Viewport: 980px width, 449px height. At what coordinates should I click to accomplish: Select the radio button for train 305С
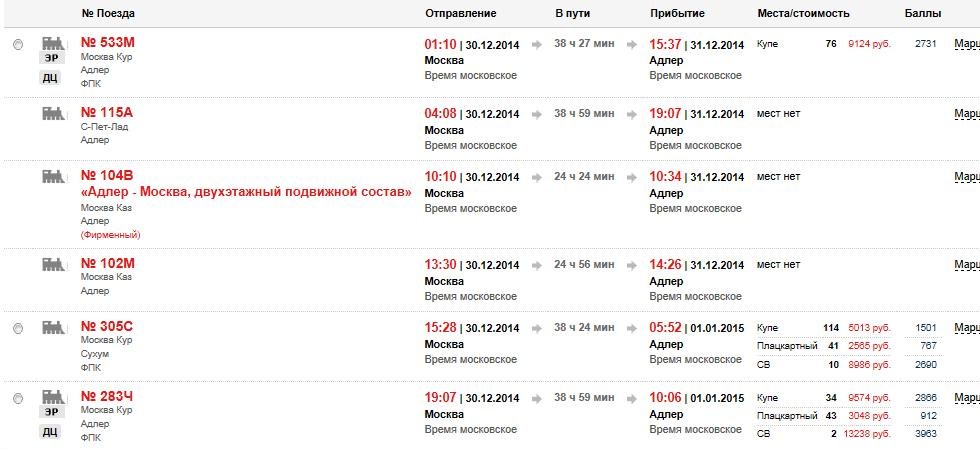coord(18,328)
